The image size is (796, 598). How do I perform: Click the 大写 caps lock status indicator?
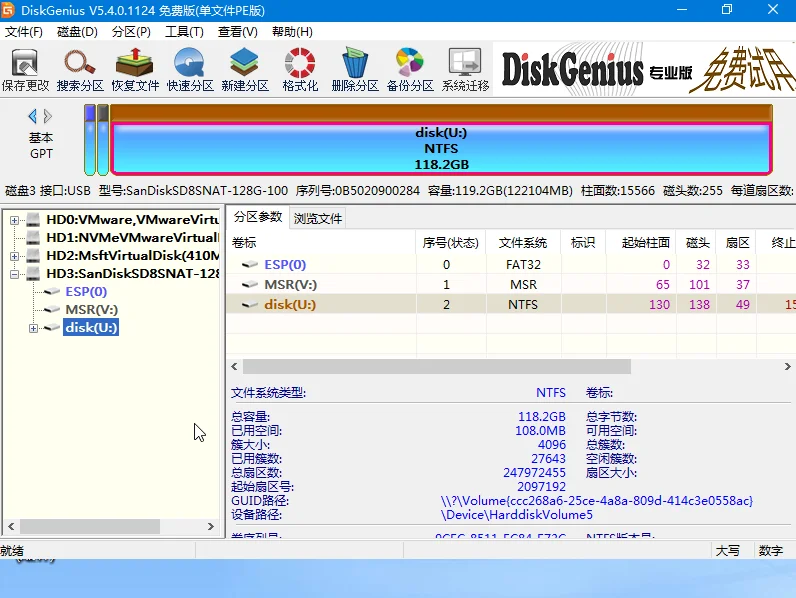coord(727,551)
